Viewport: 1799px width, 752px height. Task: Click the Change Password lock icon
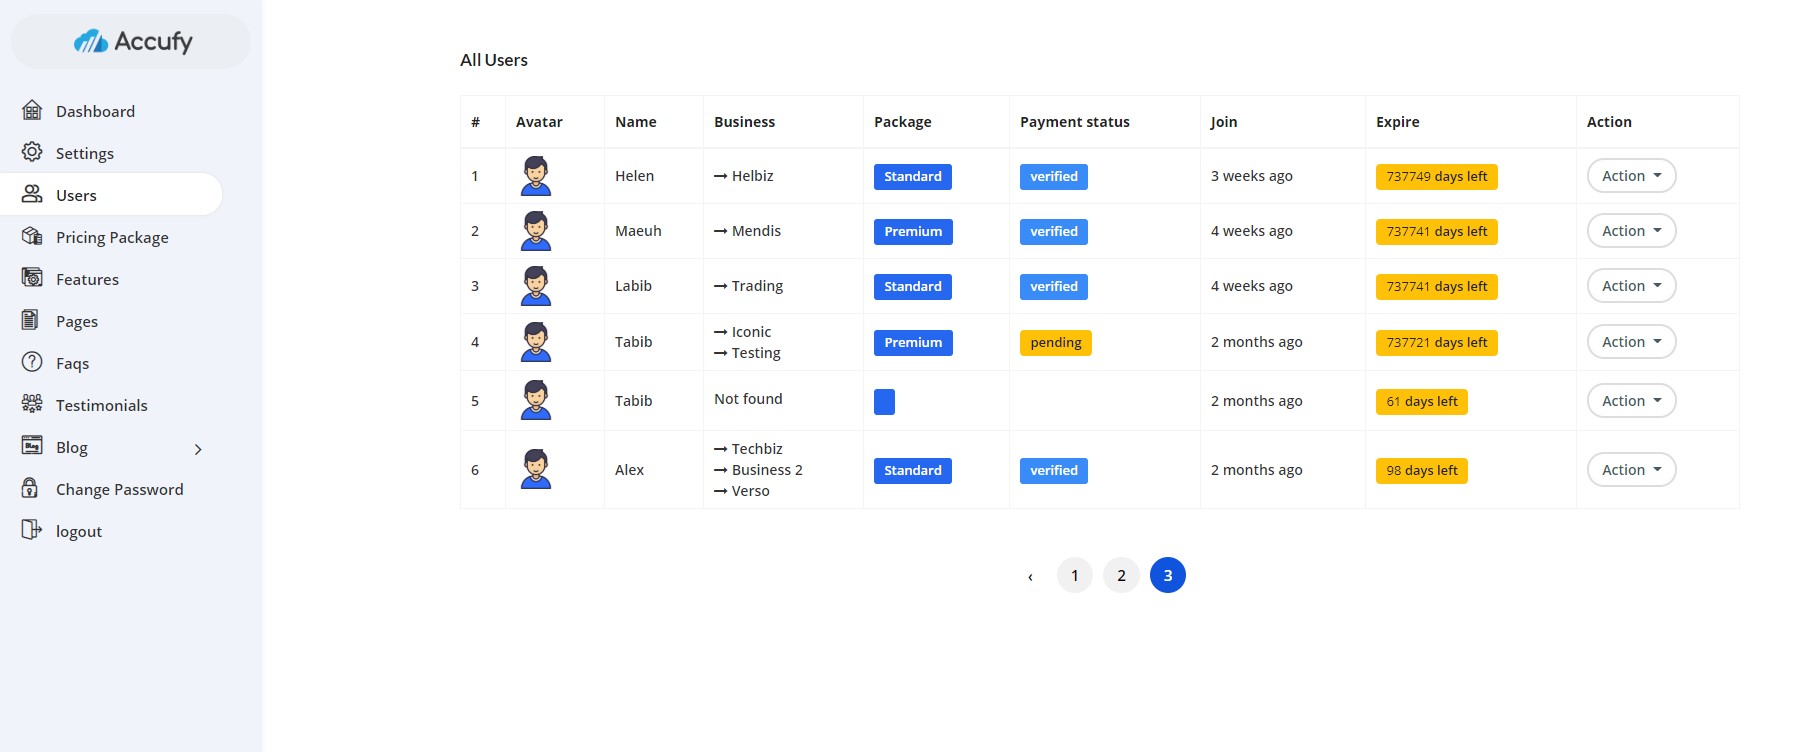31,488
